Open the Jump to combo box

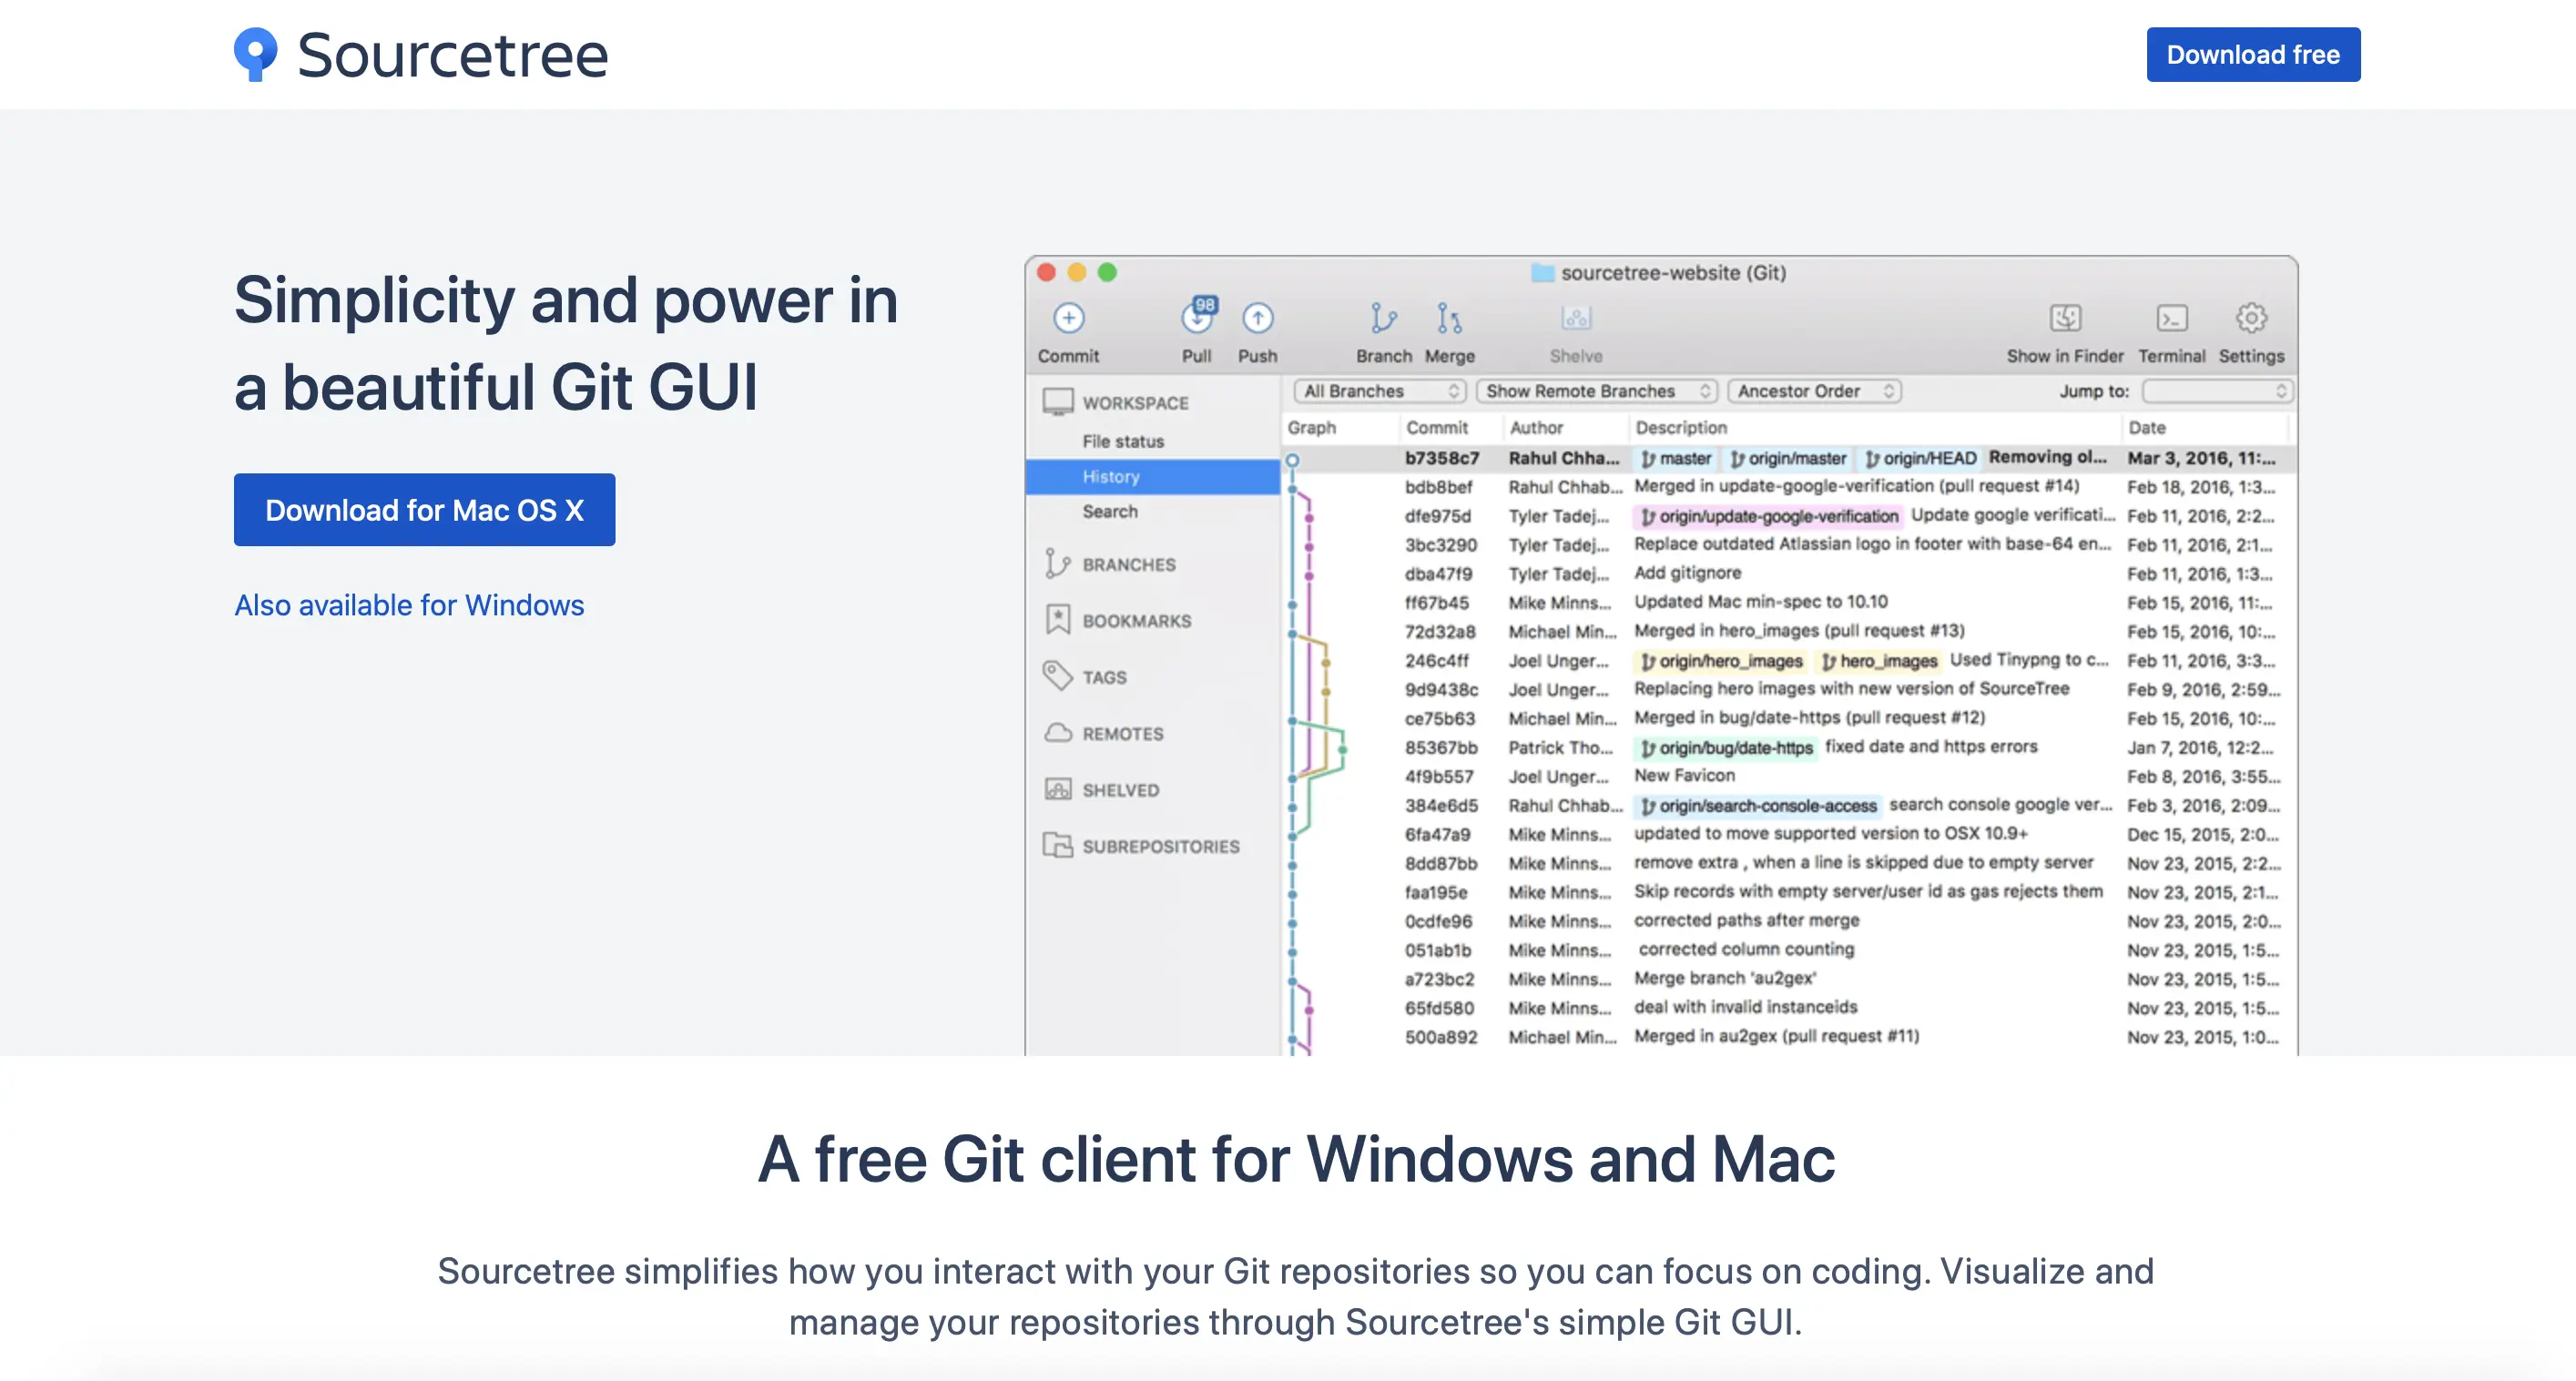tap(2217, 391)
